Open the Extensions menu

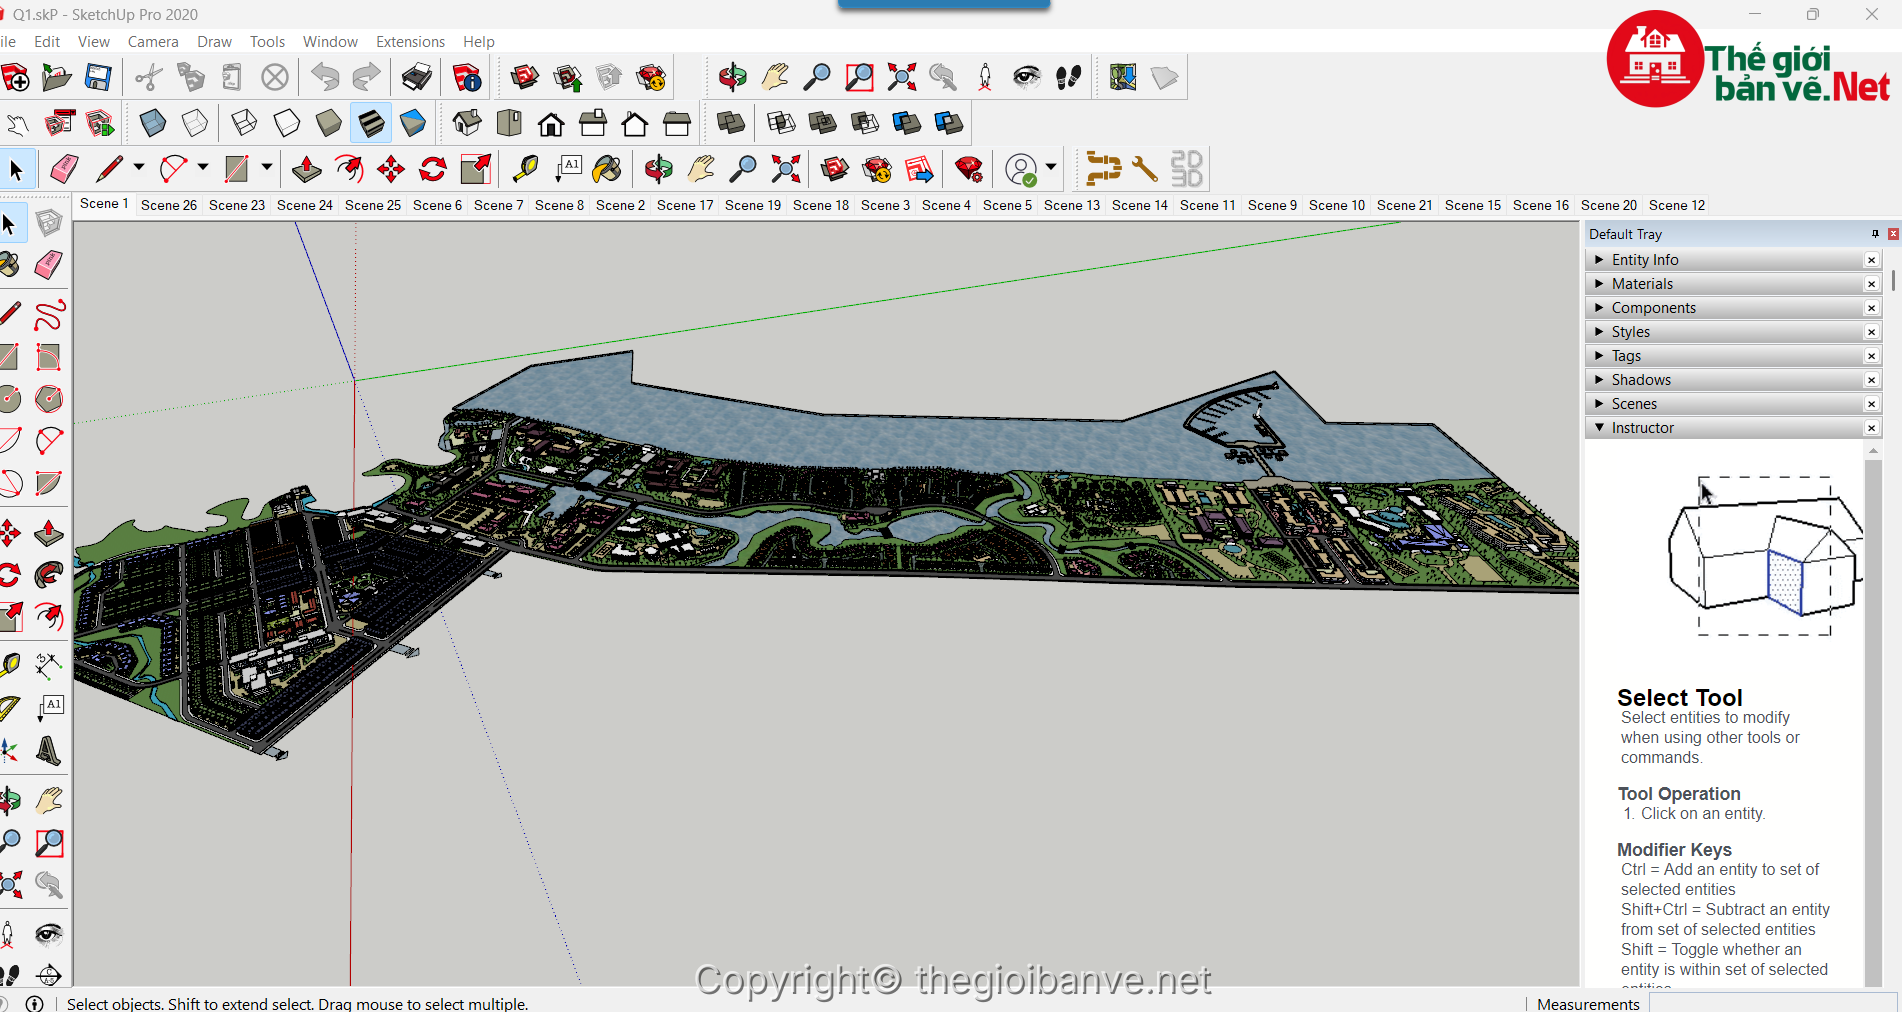click(x=410, y=42)
